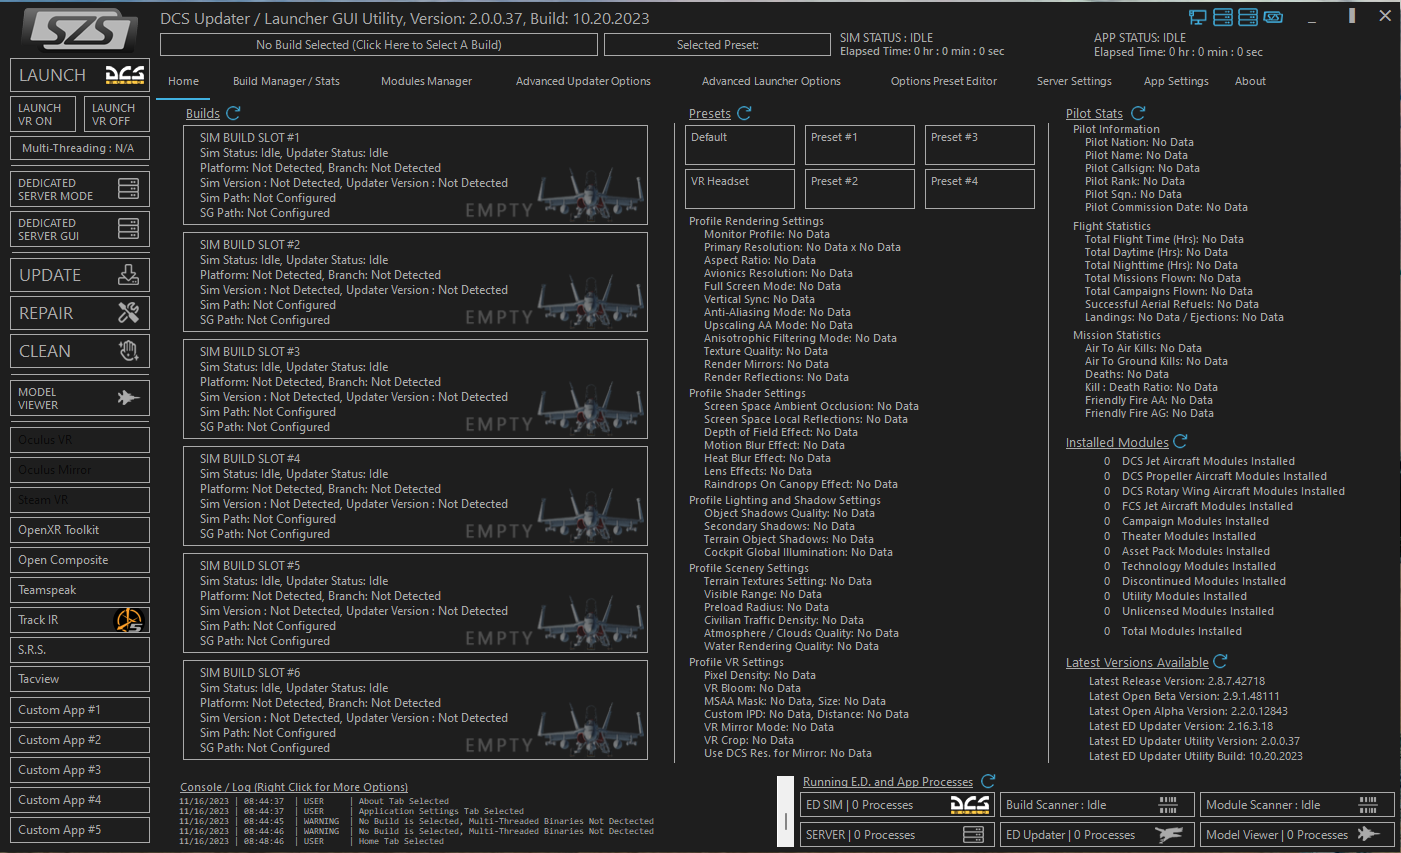
Task: Click the SZS logo
Action: click(x=80, y=30)
